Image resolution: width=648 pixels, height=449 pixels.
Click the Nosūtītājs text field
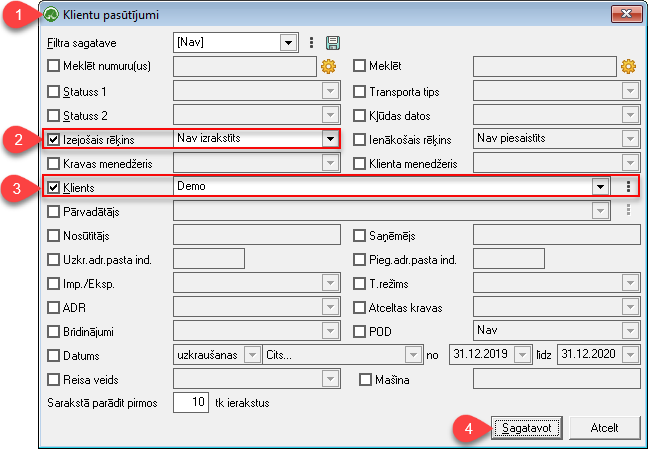[x=257, y=235]
